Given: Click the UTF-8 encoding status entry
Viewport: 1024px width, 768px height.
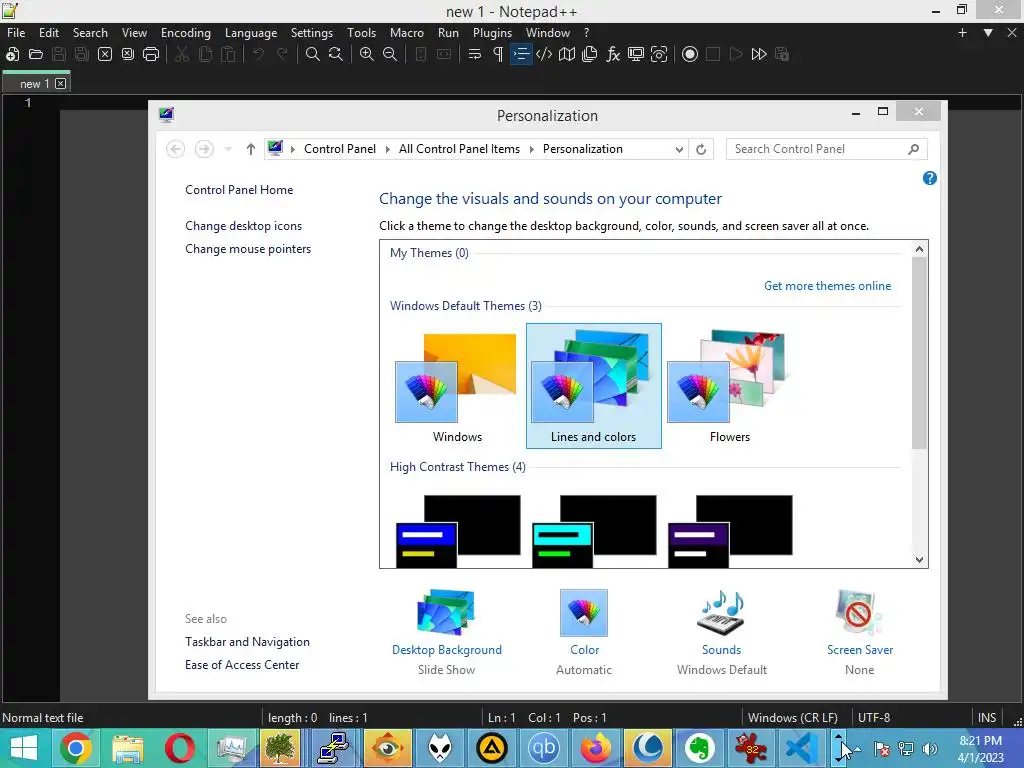Looking at the screenshot, I should pyautogui.click(x=874, y=718).
